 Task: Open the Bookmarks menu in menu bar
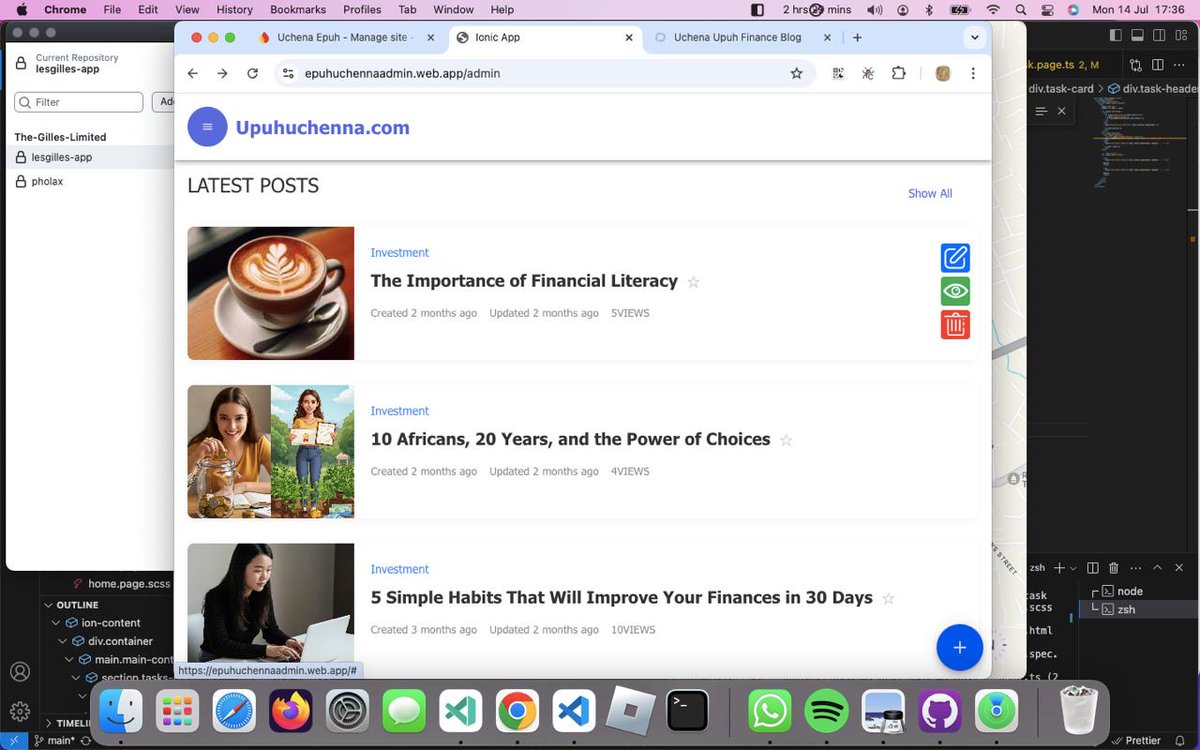tap(298, 9)
